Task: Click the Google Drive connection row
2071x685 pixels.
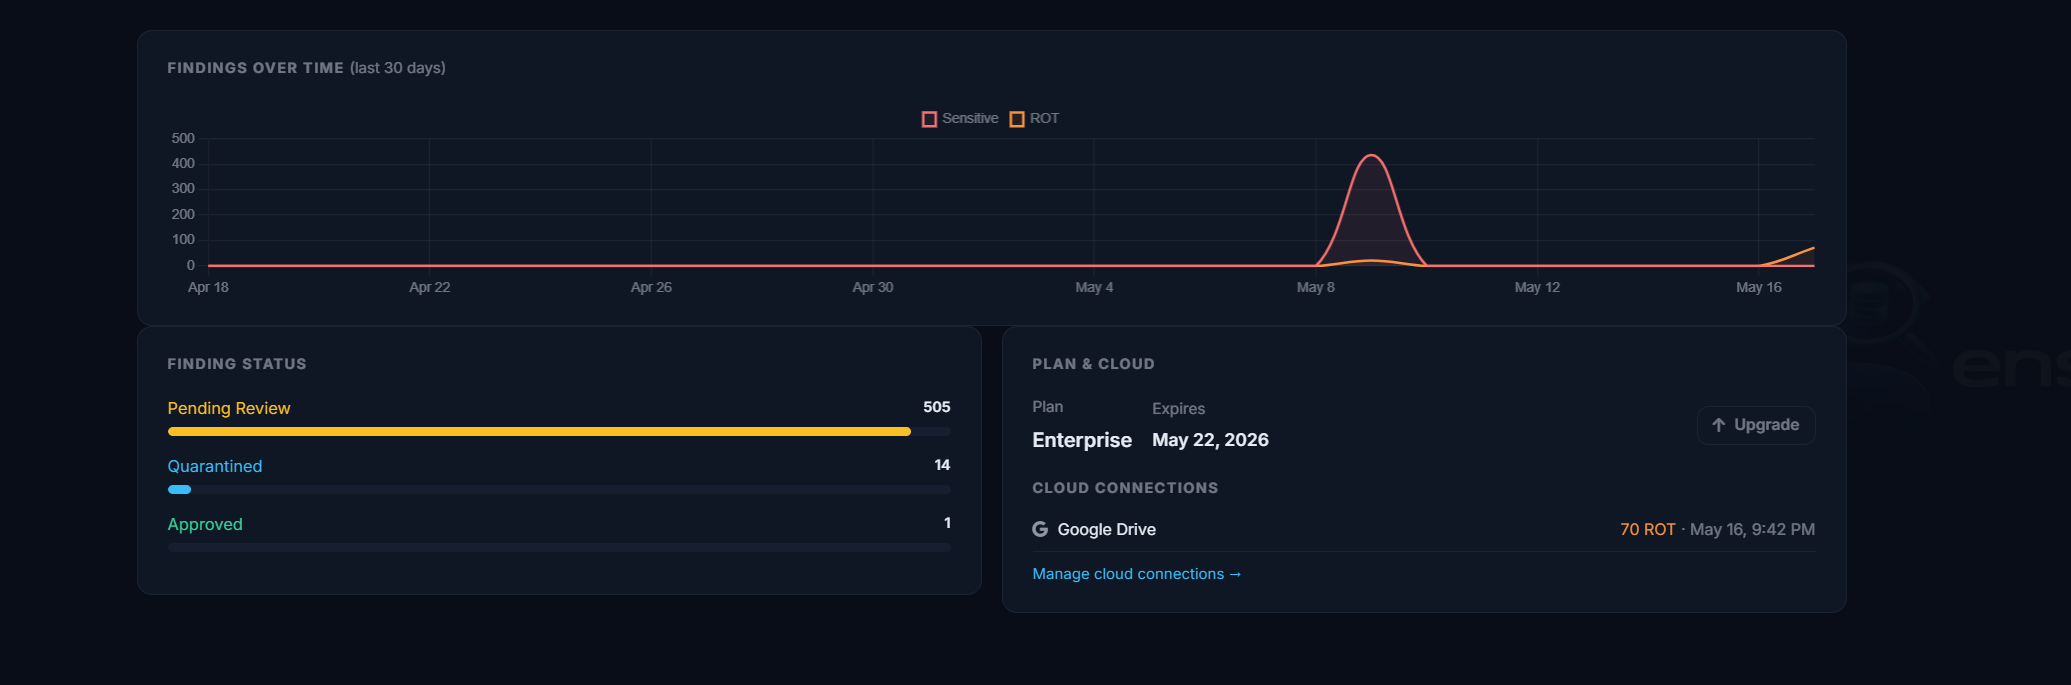Action: (x=1423, y=529)
